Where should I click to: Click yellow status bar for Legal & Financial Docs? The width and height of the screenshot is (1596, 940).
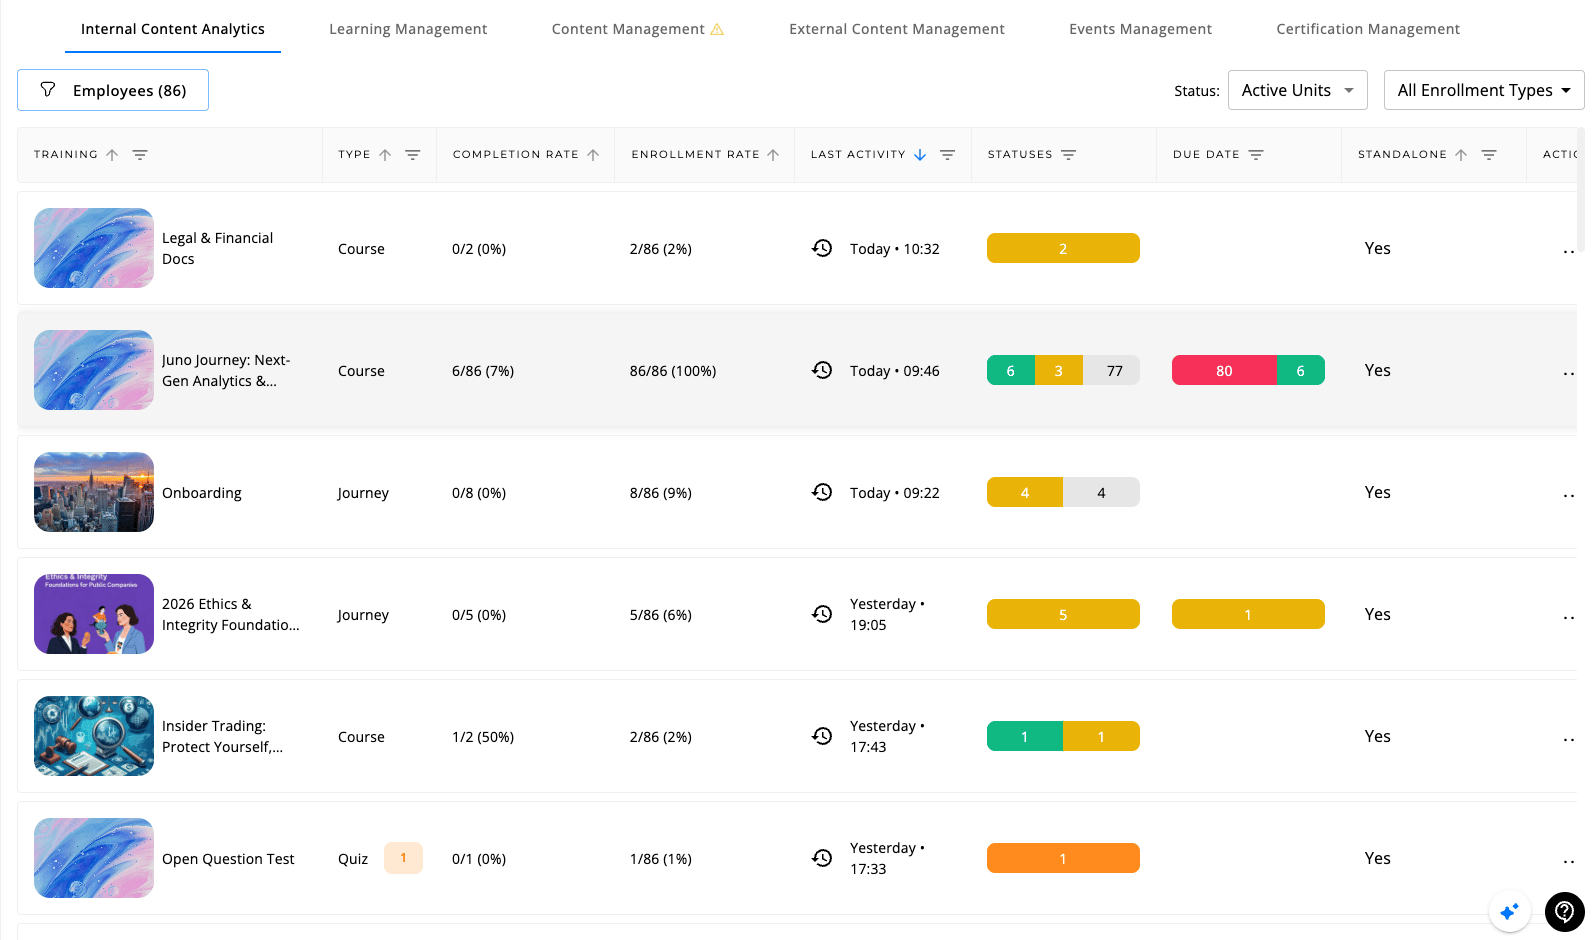[x=1063, y=248]
